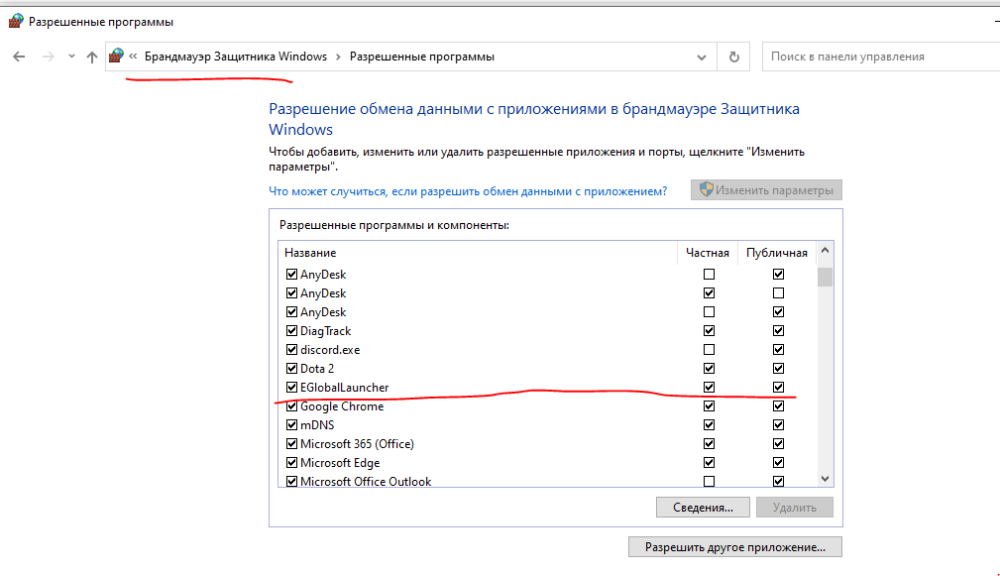Click the breadcrumb double chevron
This screenshot has height=576, width=1000.
133,57
